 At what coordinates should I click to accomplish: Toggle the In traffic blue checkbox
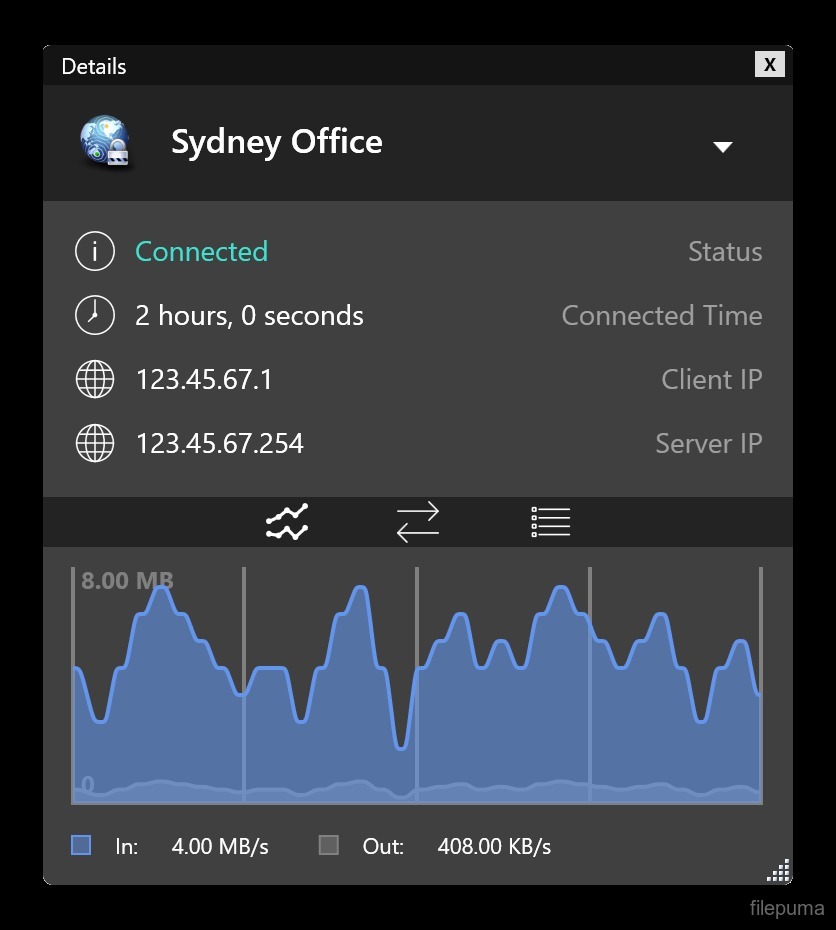[x=81, y=845]
